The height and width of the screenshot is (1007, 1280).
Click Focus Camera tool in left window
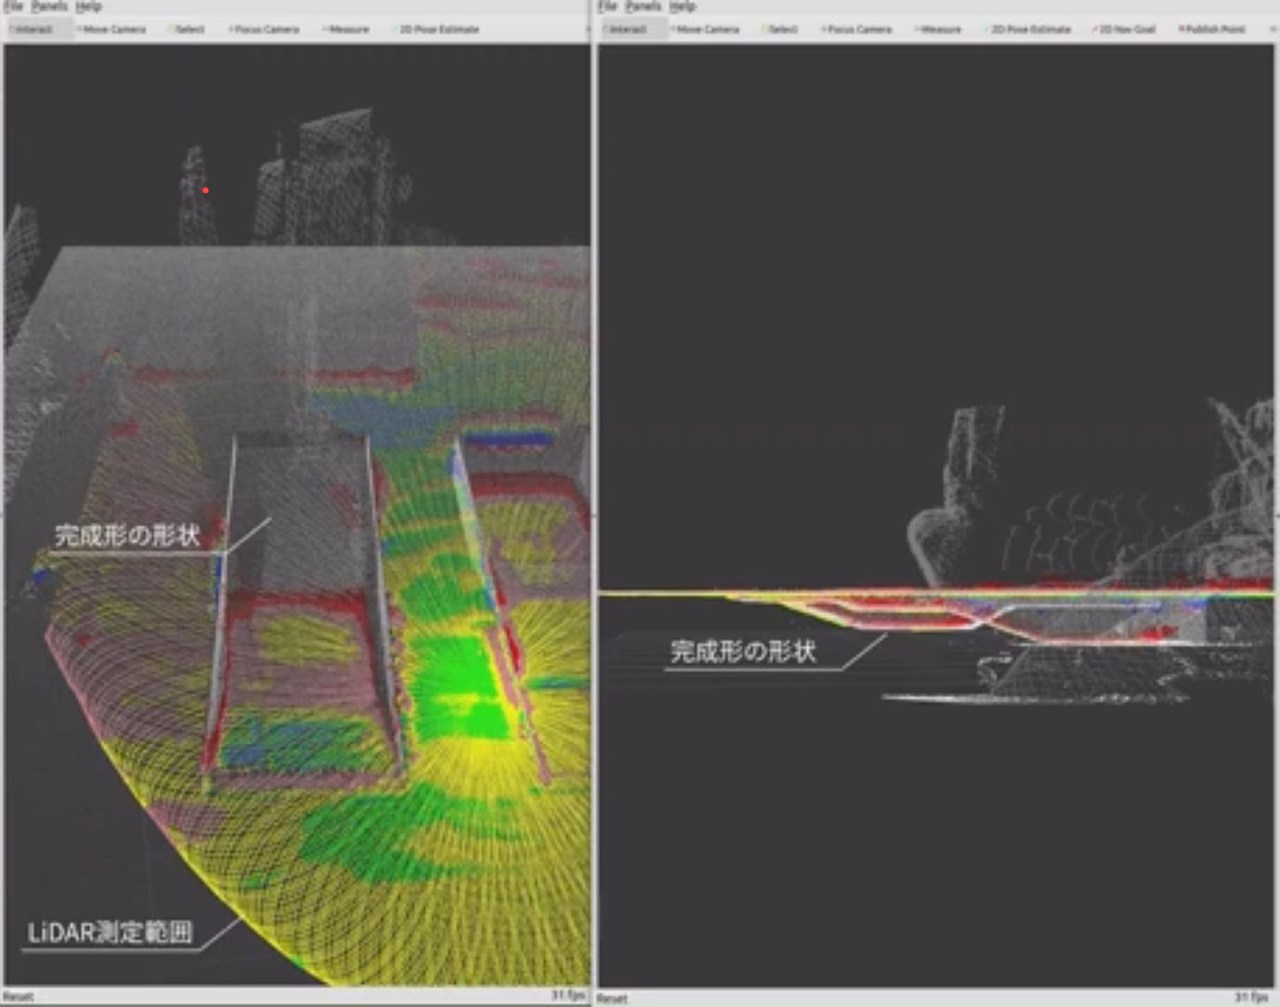point(265,29)
